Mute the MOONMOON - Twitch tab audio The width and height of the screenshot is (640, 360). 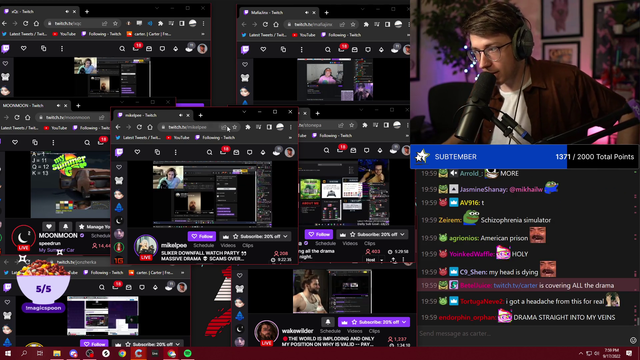click(58, 105)
